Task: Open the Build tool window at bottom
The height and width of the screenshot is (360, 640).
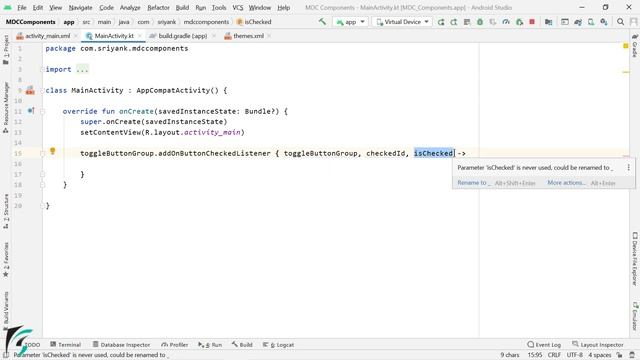Action: [x=242, y=344]
